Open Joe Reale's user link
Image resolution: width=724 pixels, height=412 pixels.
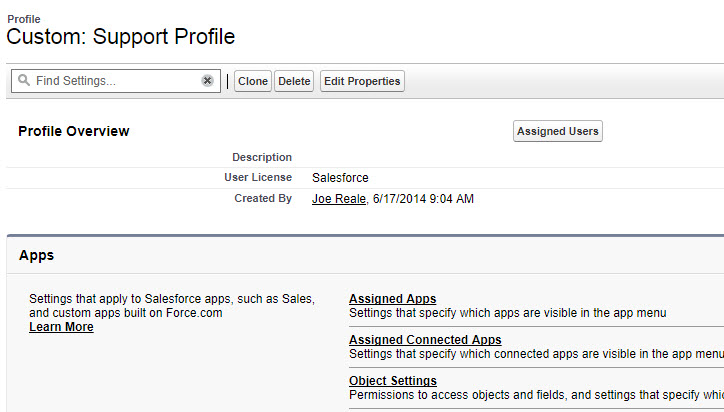[339, 199]
